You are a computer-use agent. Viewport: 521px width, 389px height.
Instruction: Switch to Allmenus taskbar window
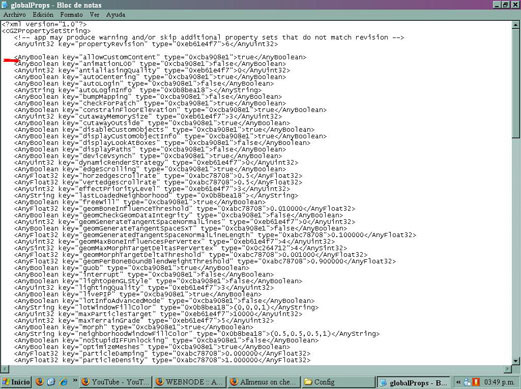(263, 382)
